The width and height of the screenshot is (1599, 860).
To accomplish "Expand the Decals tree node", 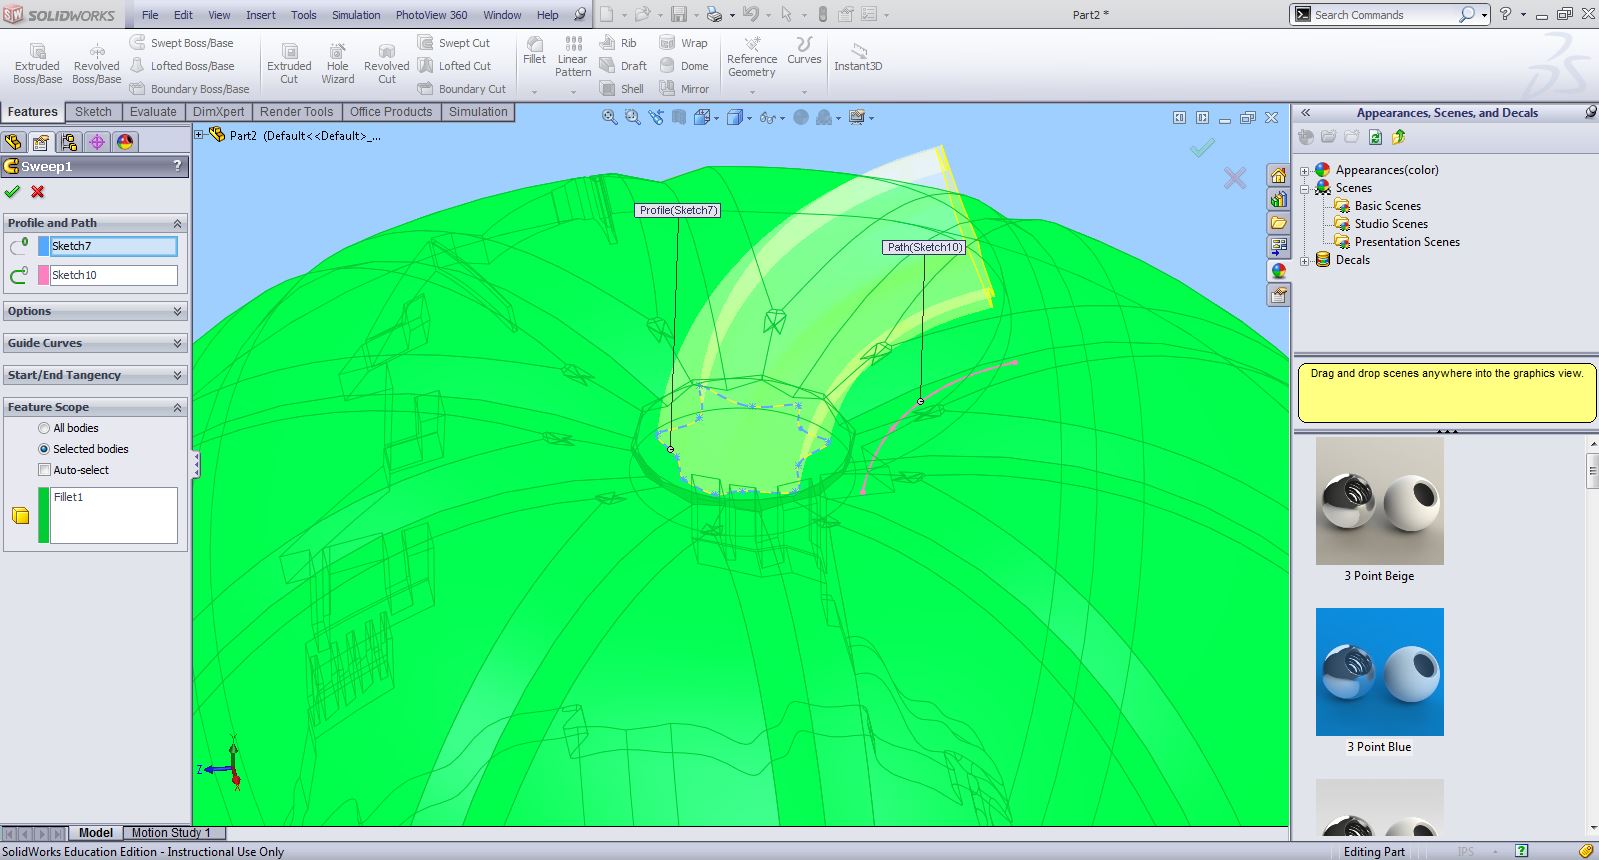I will [1304, 261].
